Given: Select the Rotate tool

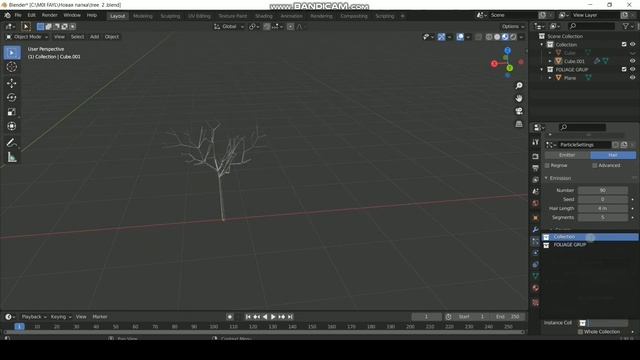Looking at the screenshot, I should (12, 97).
